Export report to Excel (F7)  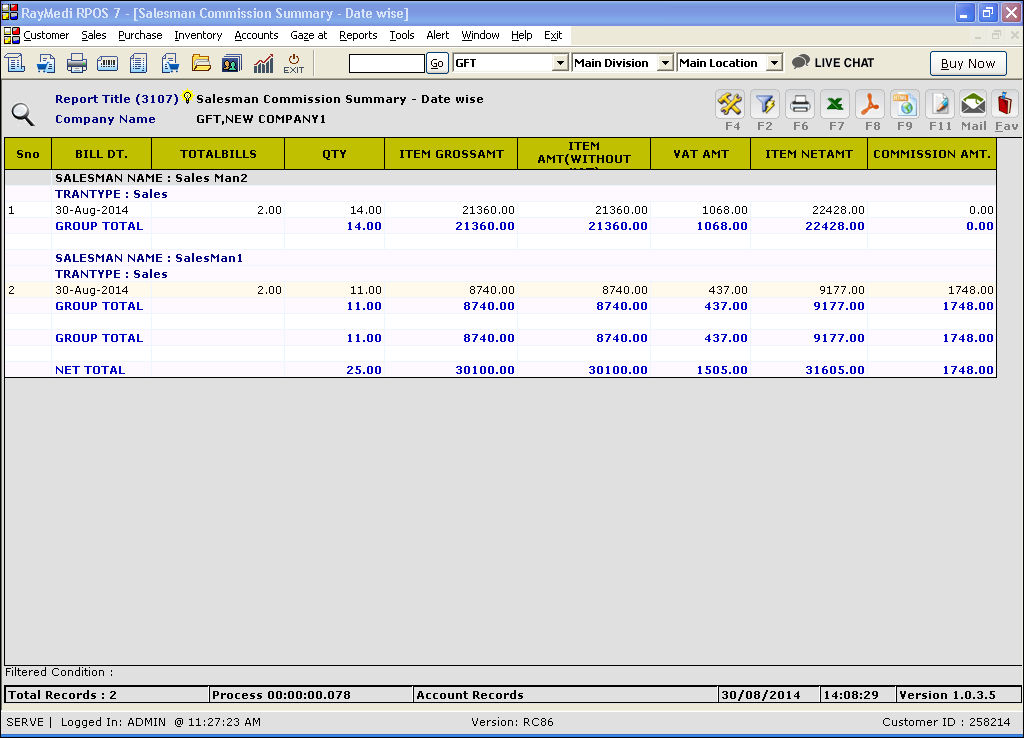click(835, 105)
